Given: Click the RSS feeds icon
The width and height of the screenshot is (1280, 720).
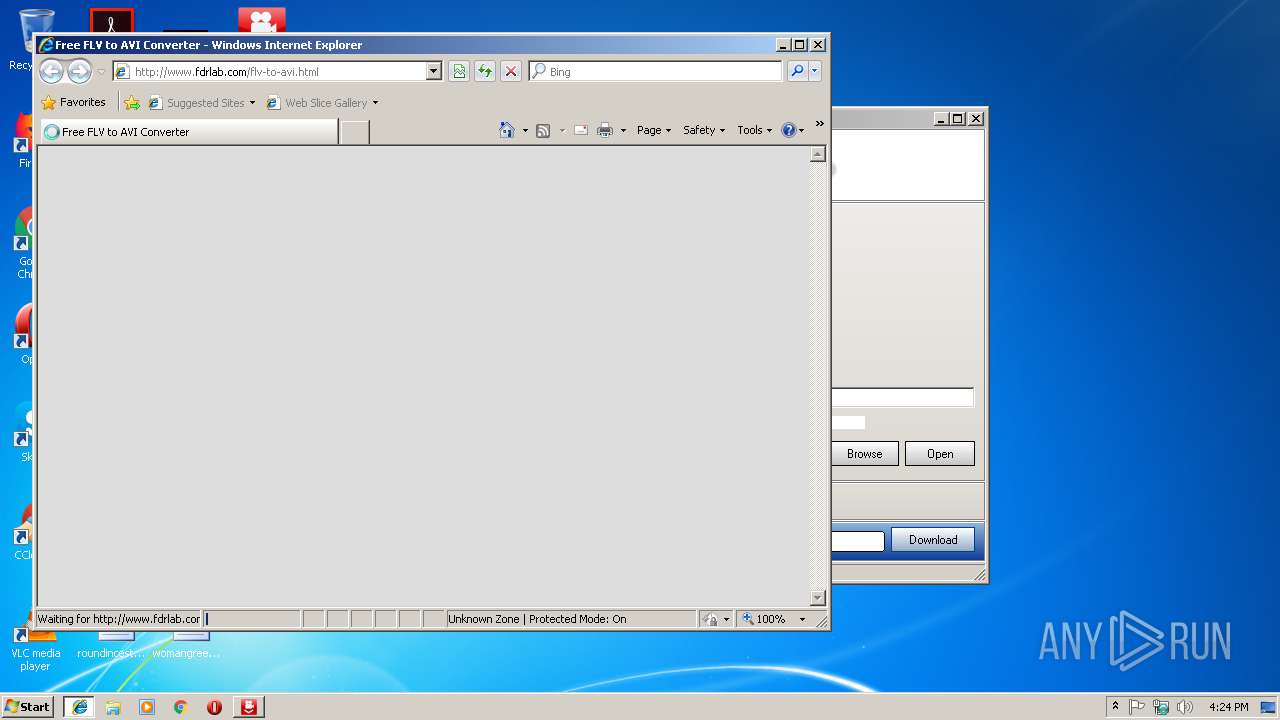Looking at the screenshot, I should 543,130.
